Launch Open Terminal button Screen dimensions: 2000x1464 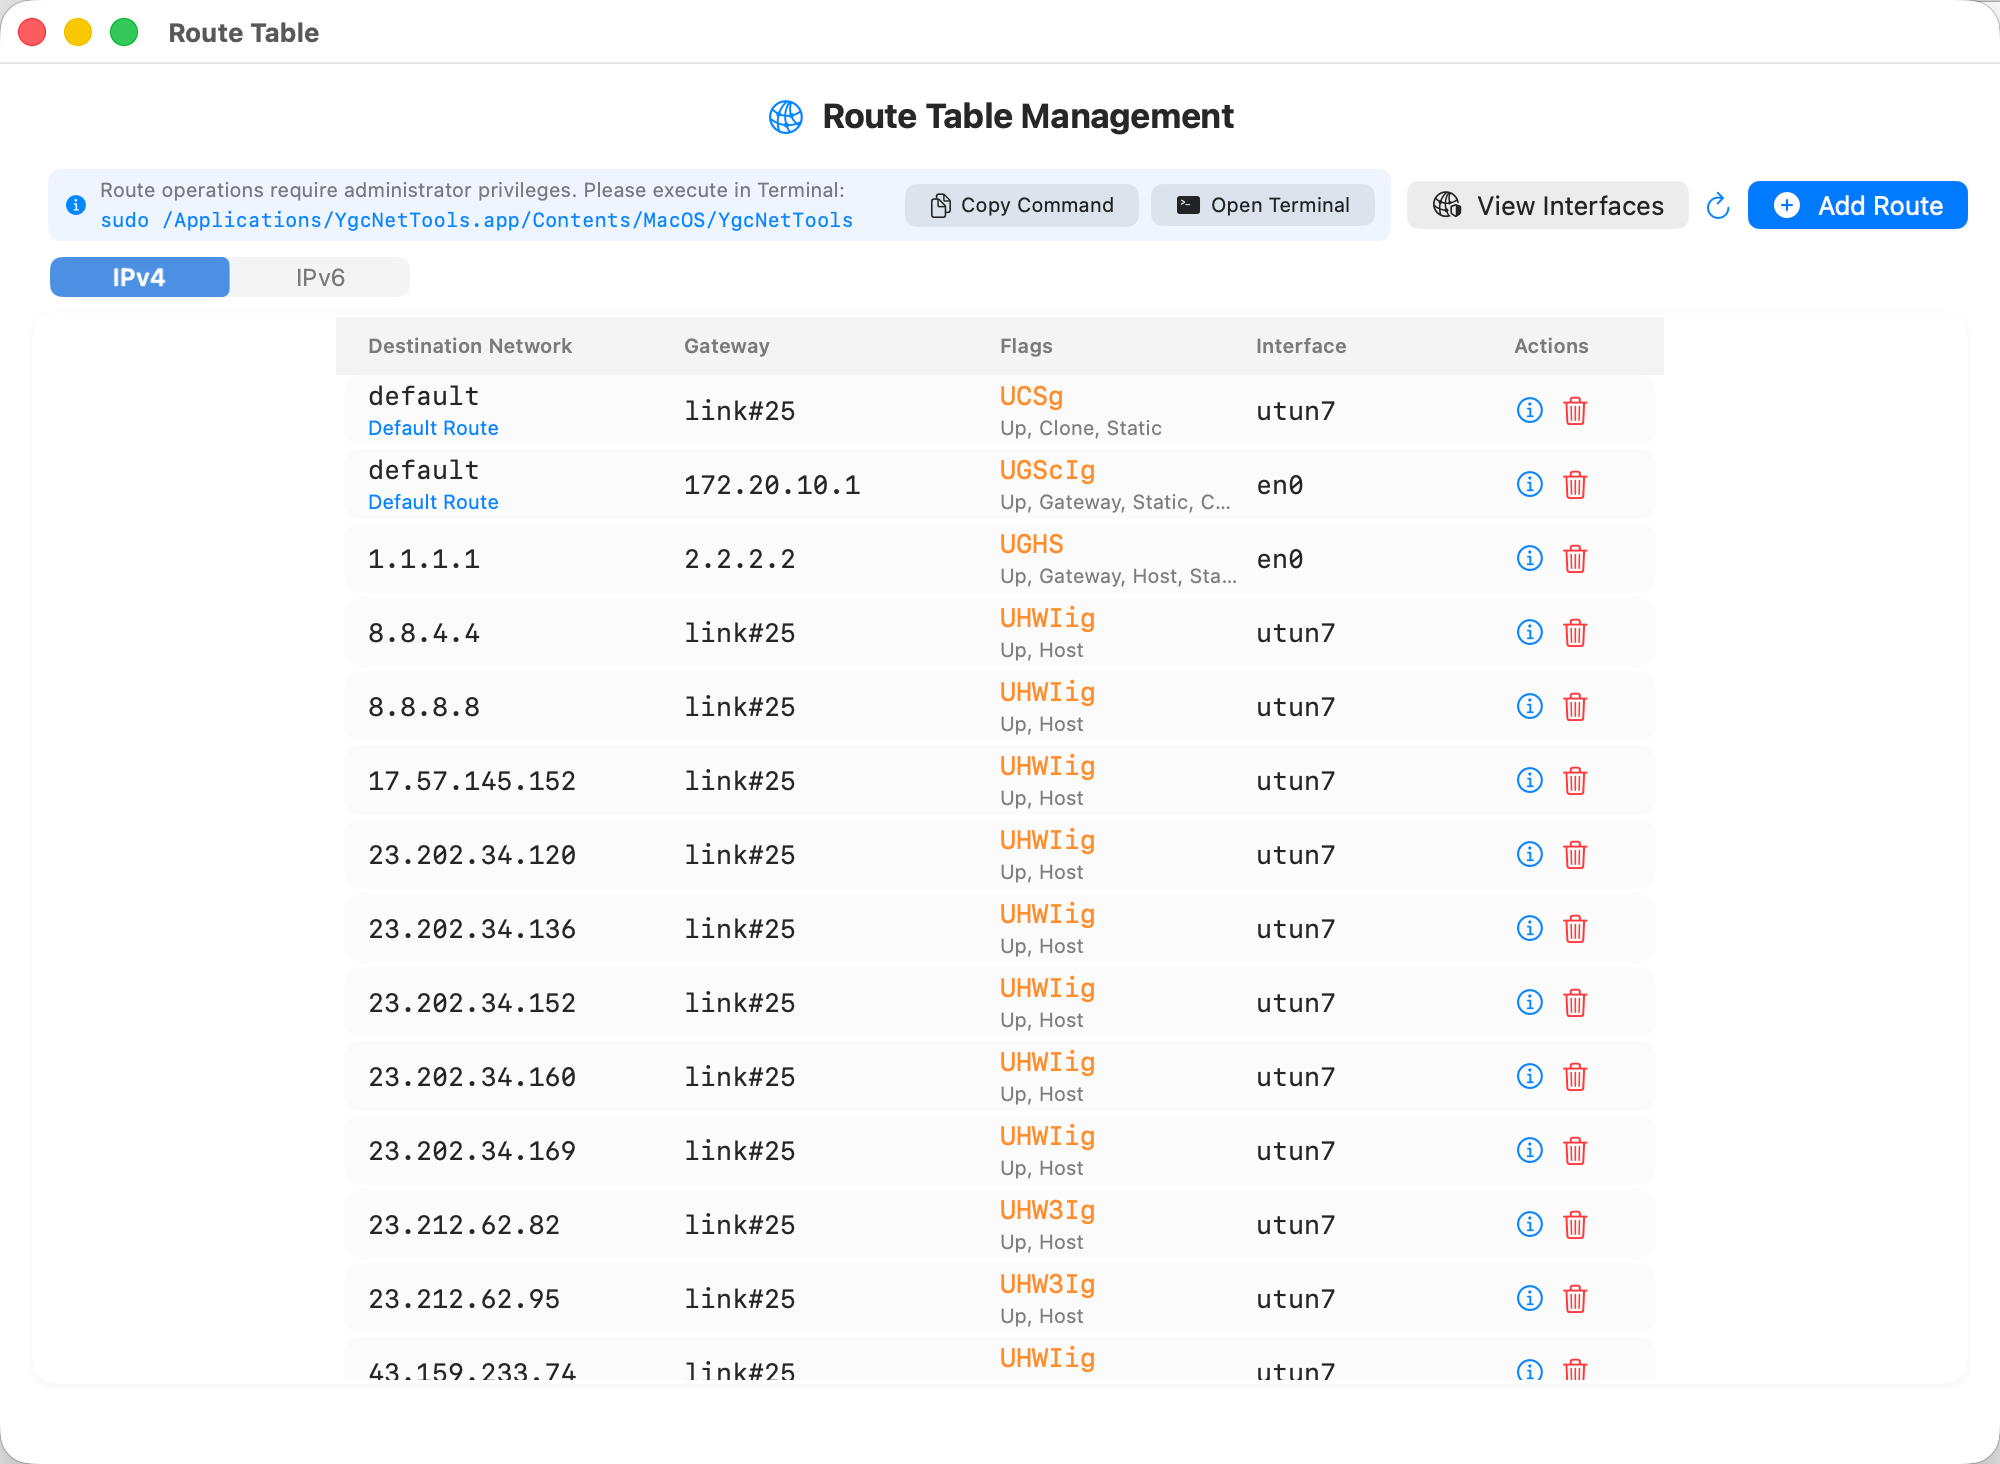pyautogui.click(x=1262, y=205)
